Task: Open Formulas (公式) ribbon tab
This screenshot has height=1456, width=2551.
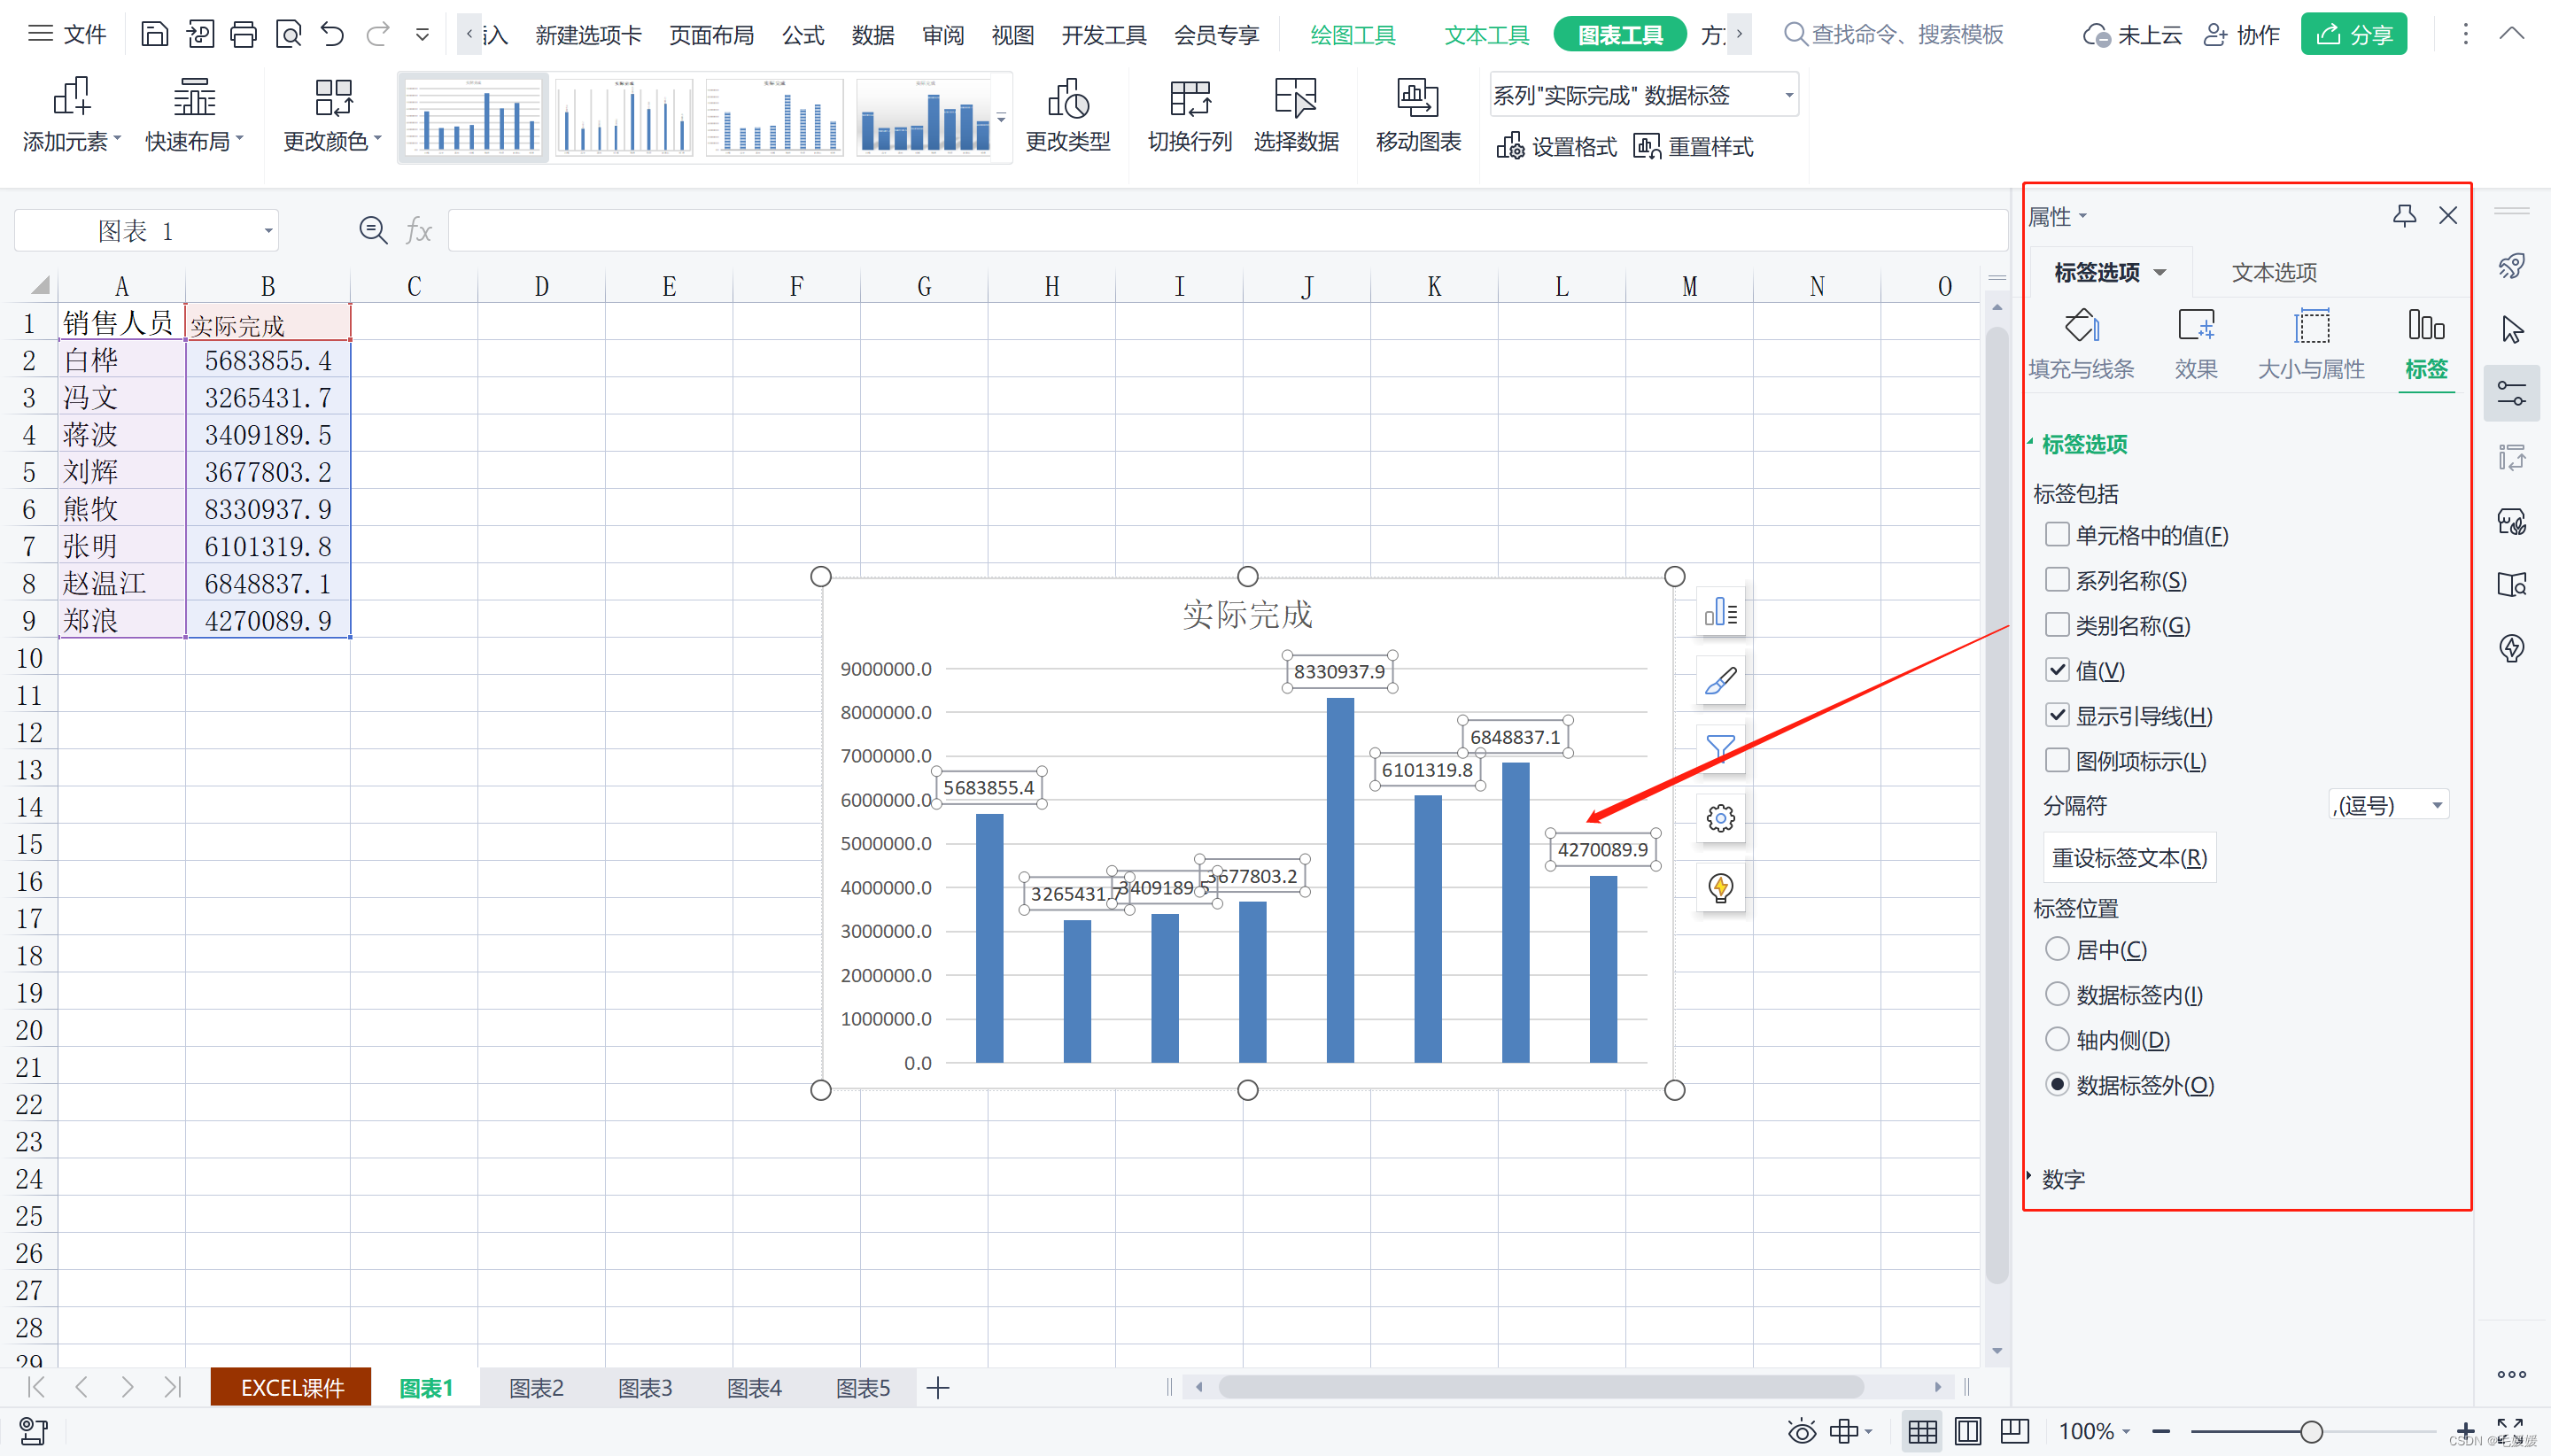Action: (x=803, y=35)
